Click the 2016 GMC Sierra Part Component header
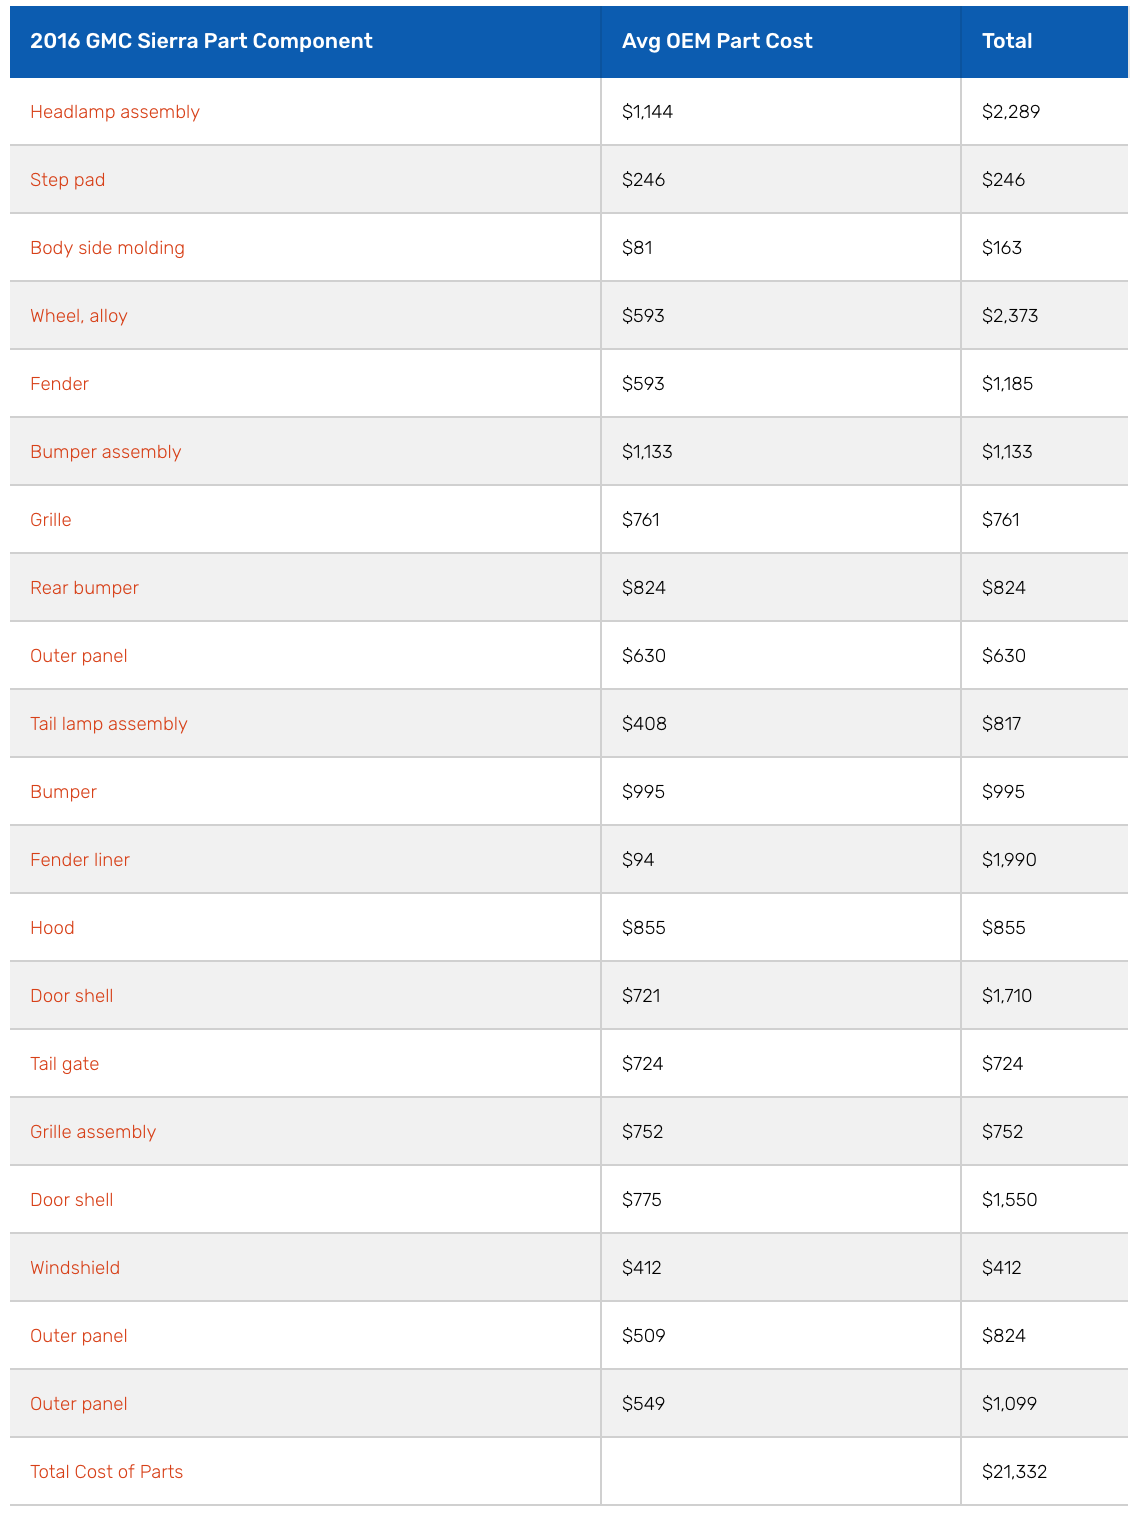 pyautogui.click(x=201, y=41)
